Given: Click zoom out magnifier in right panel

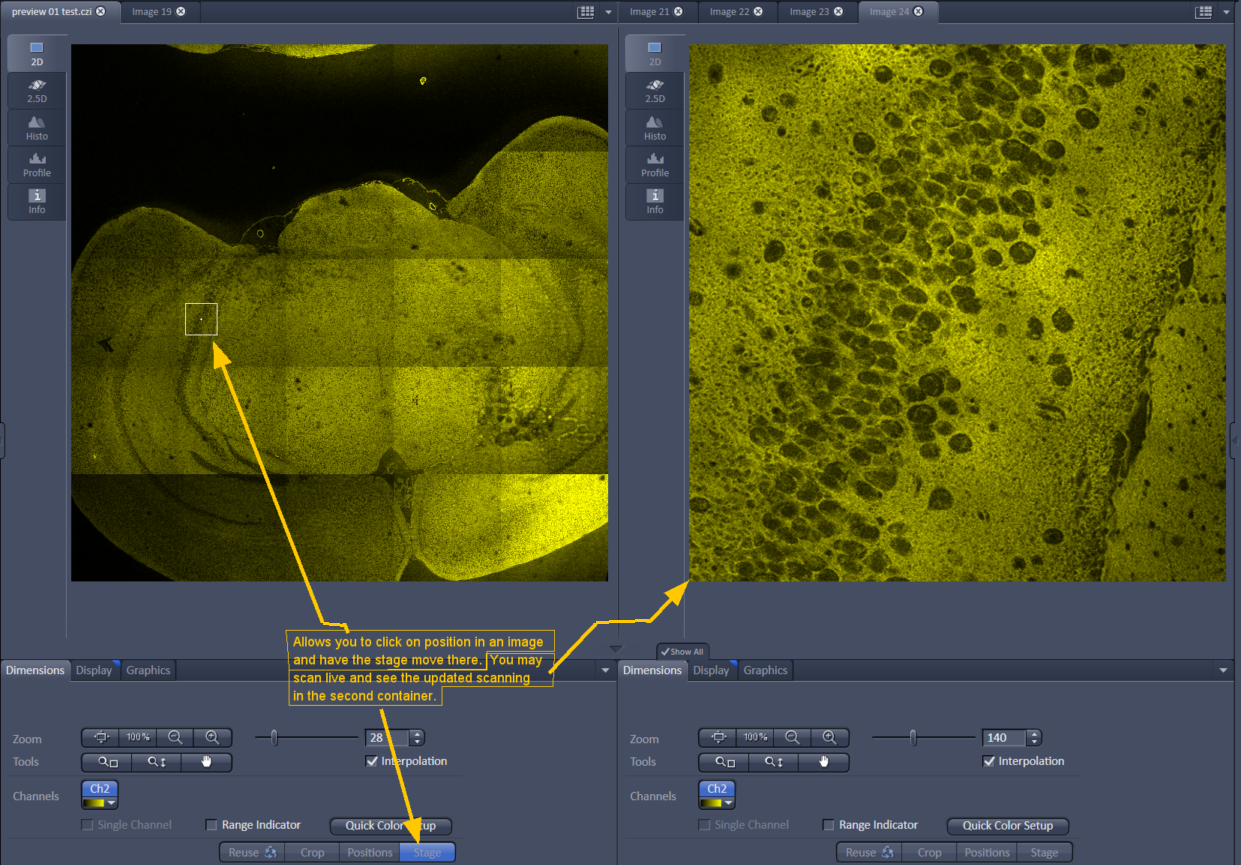Looking at the screenshot, I should click(x=792, y=738).
